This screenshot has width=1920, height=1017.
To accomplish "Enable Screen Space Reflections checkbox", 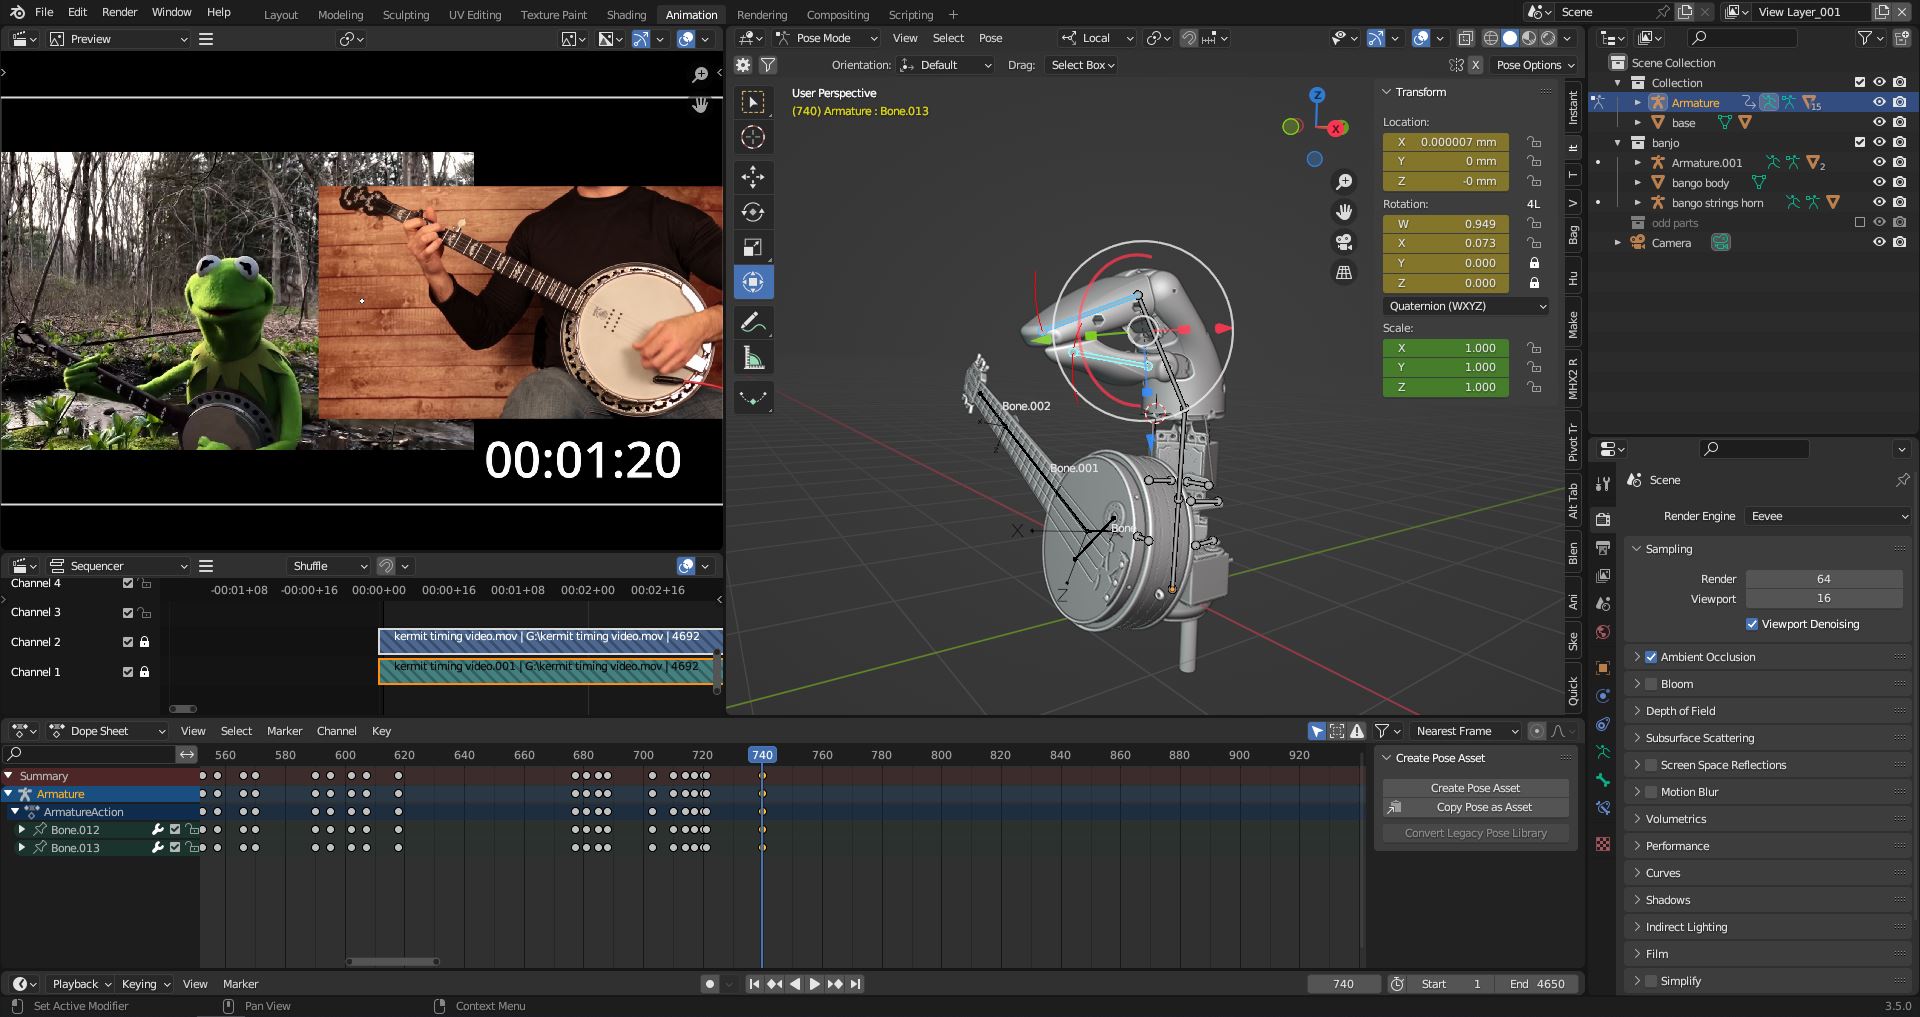I will coord(1651,765).
